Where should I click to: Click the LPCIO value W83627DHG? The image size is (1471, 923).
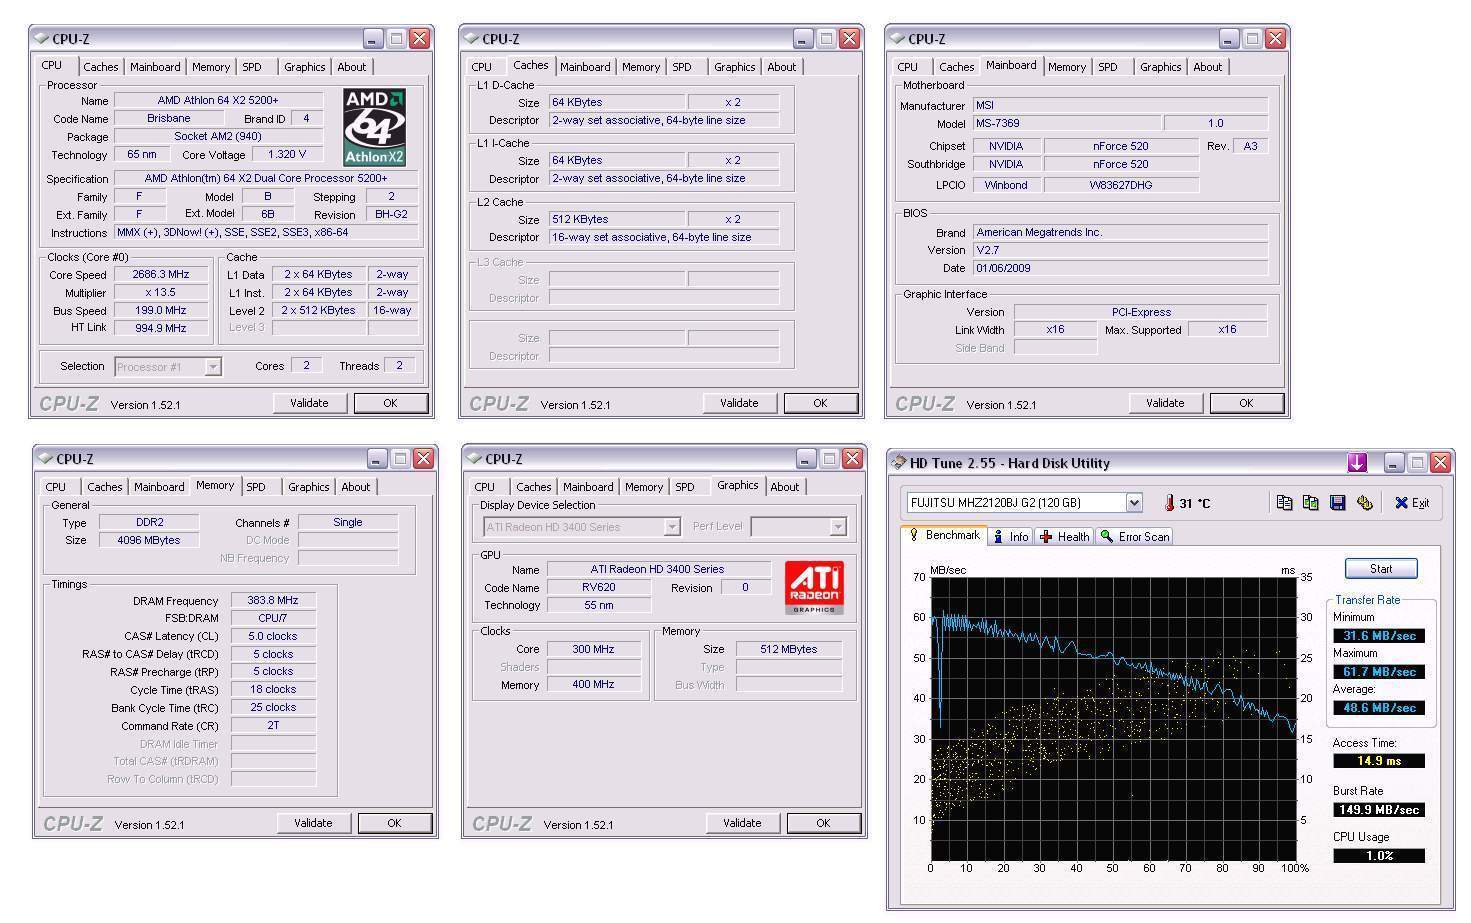[x=1120, y=185]
